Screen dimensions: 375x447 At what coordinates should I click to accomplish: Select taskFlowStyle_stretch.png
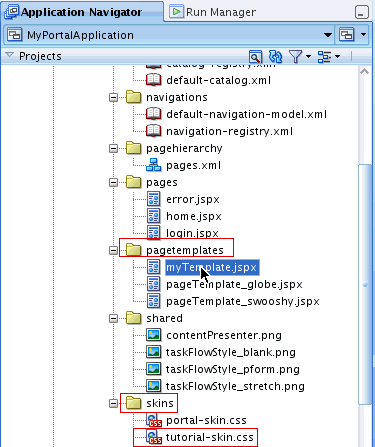(235, 386)
